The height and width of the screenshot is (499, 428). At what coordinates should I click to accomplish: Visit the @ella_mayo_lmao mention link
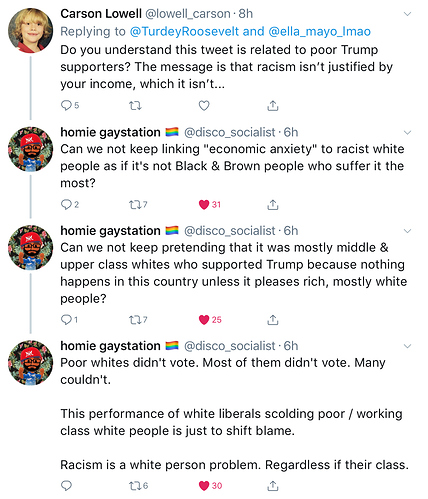[319, 31]
